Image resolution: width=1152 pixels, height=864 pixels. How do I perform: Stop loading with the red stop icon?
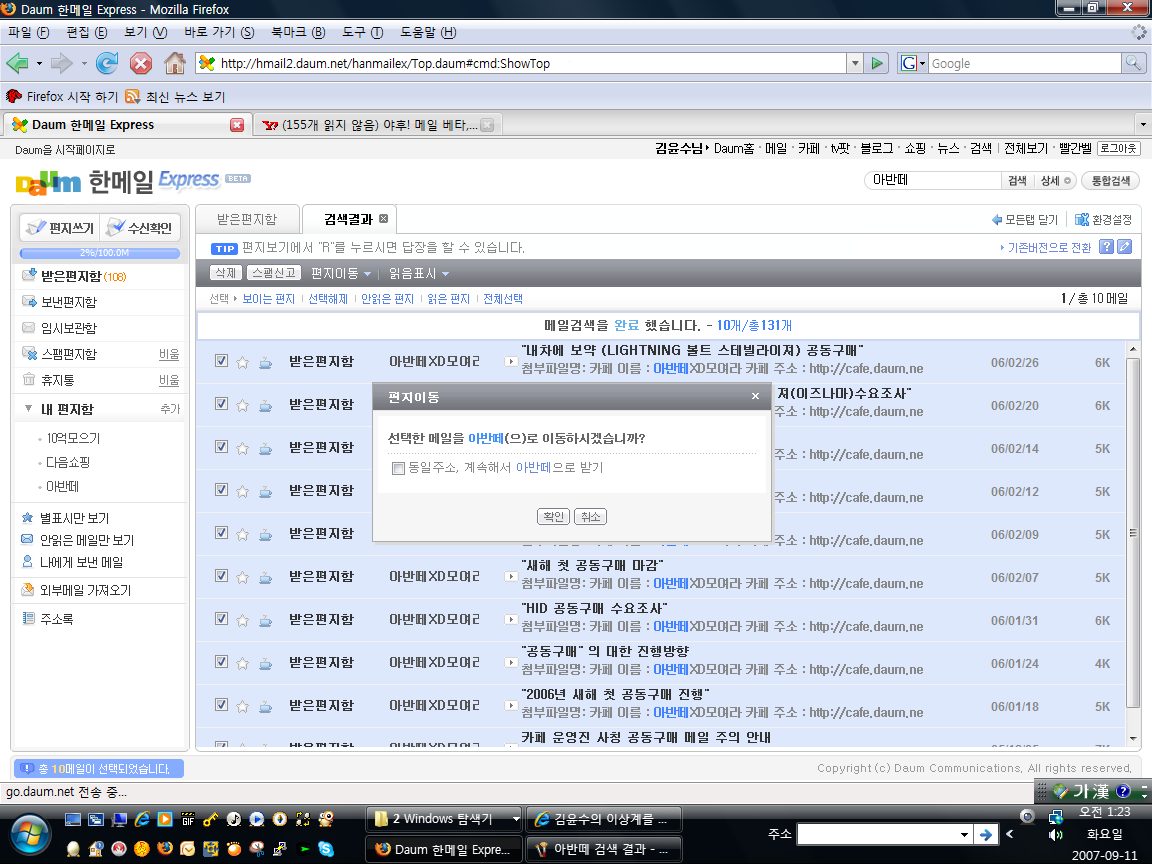click(x=140, y=63)
